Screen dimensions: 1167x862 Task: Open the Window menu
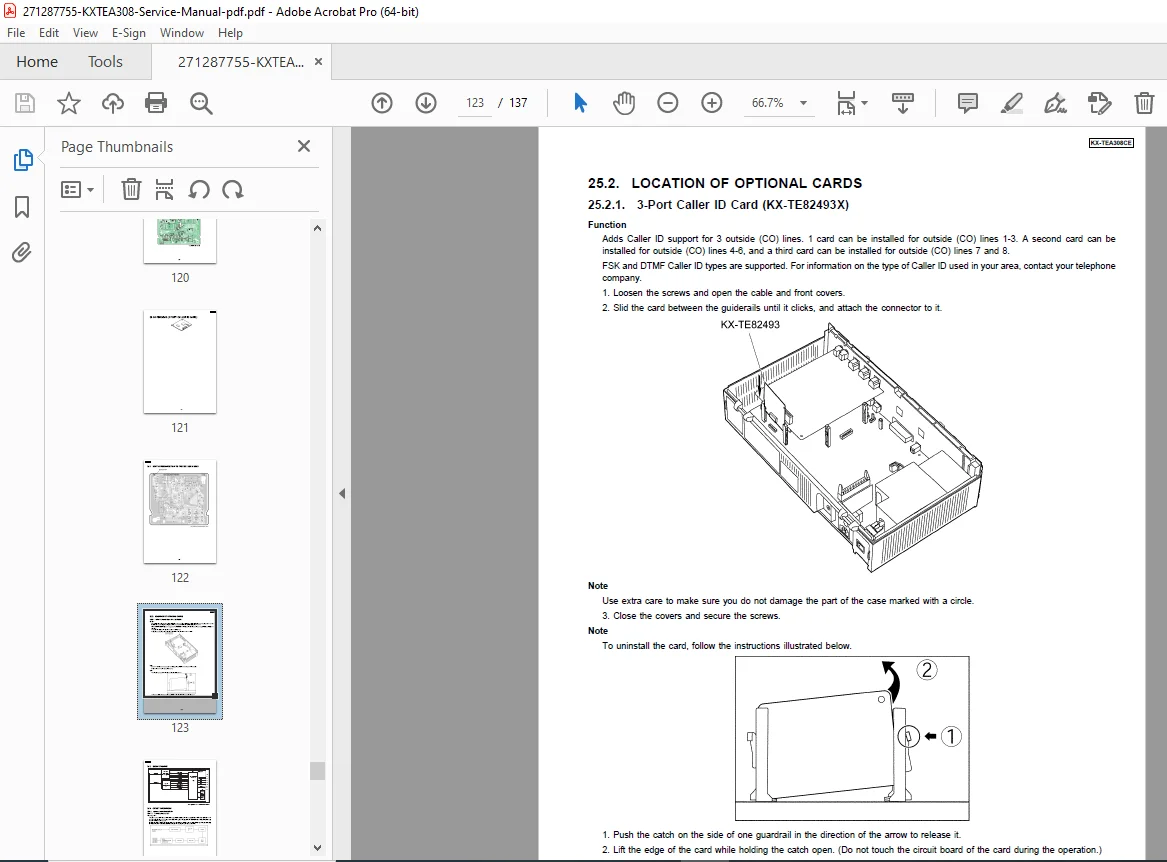point(182,33)
